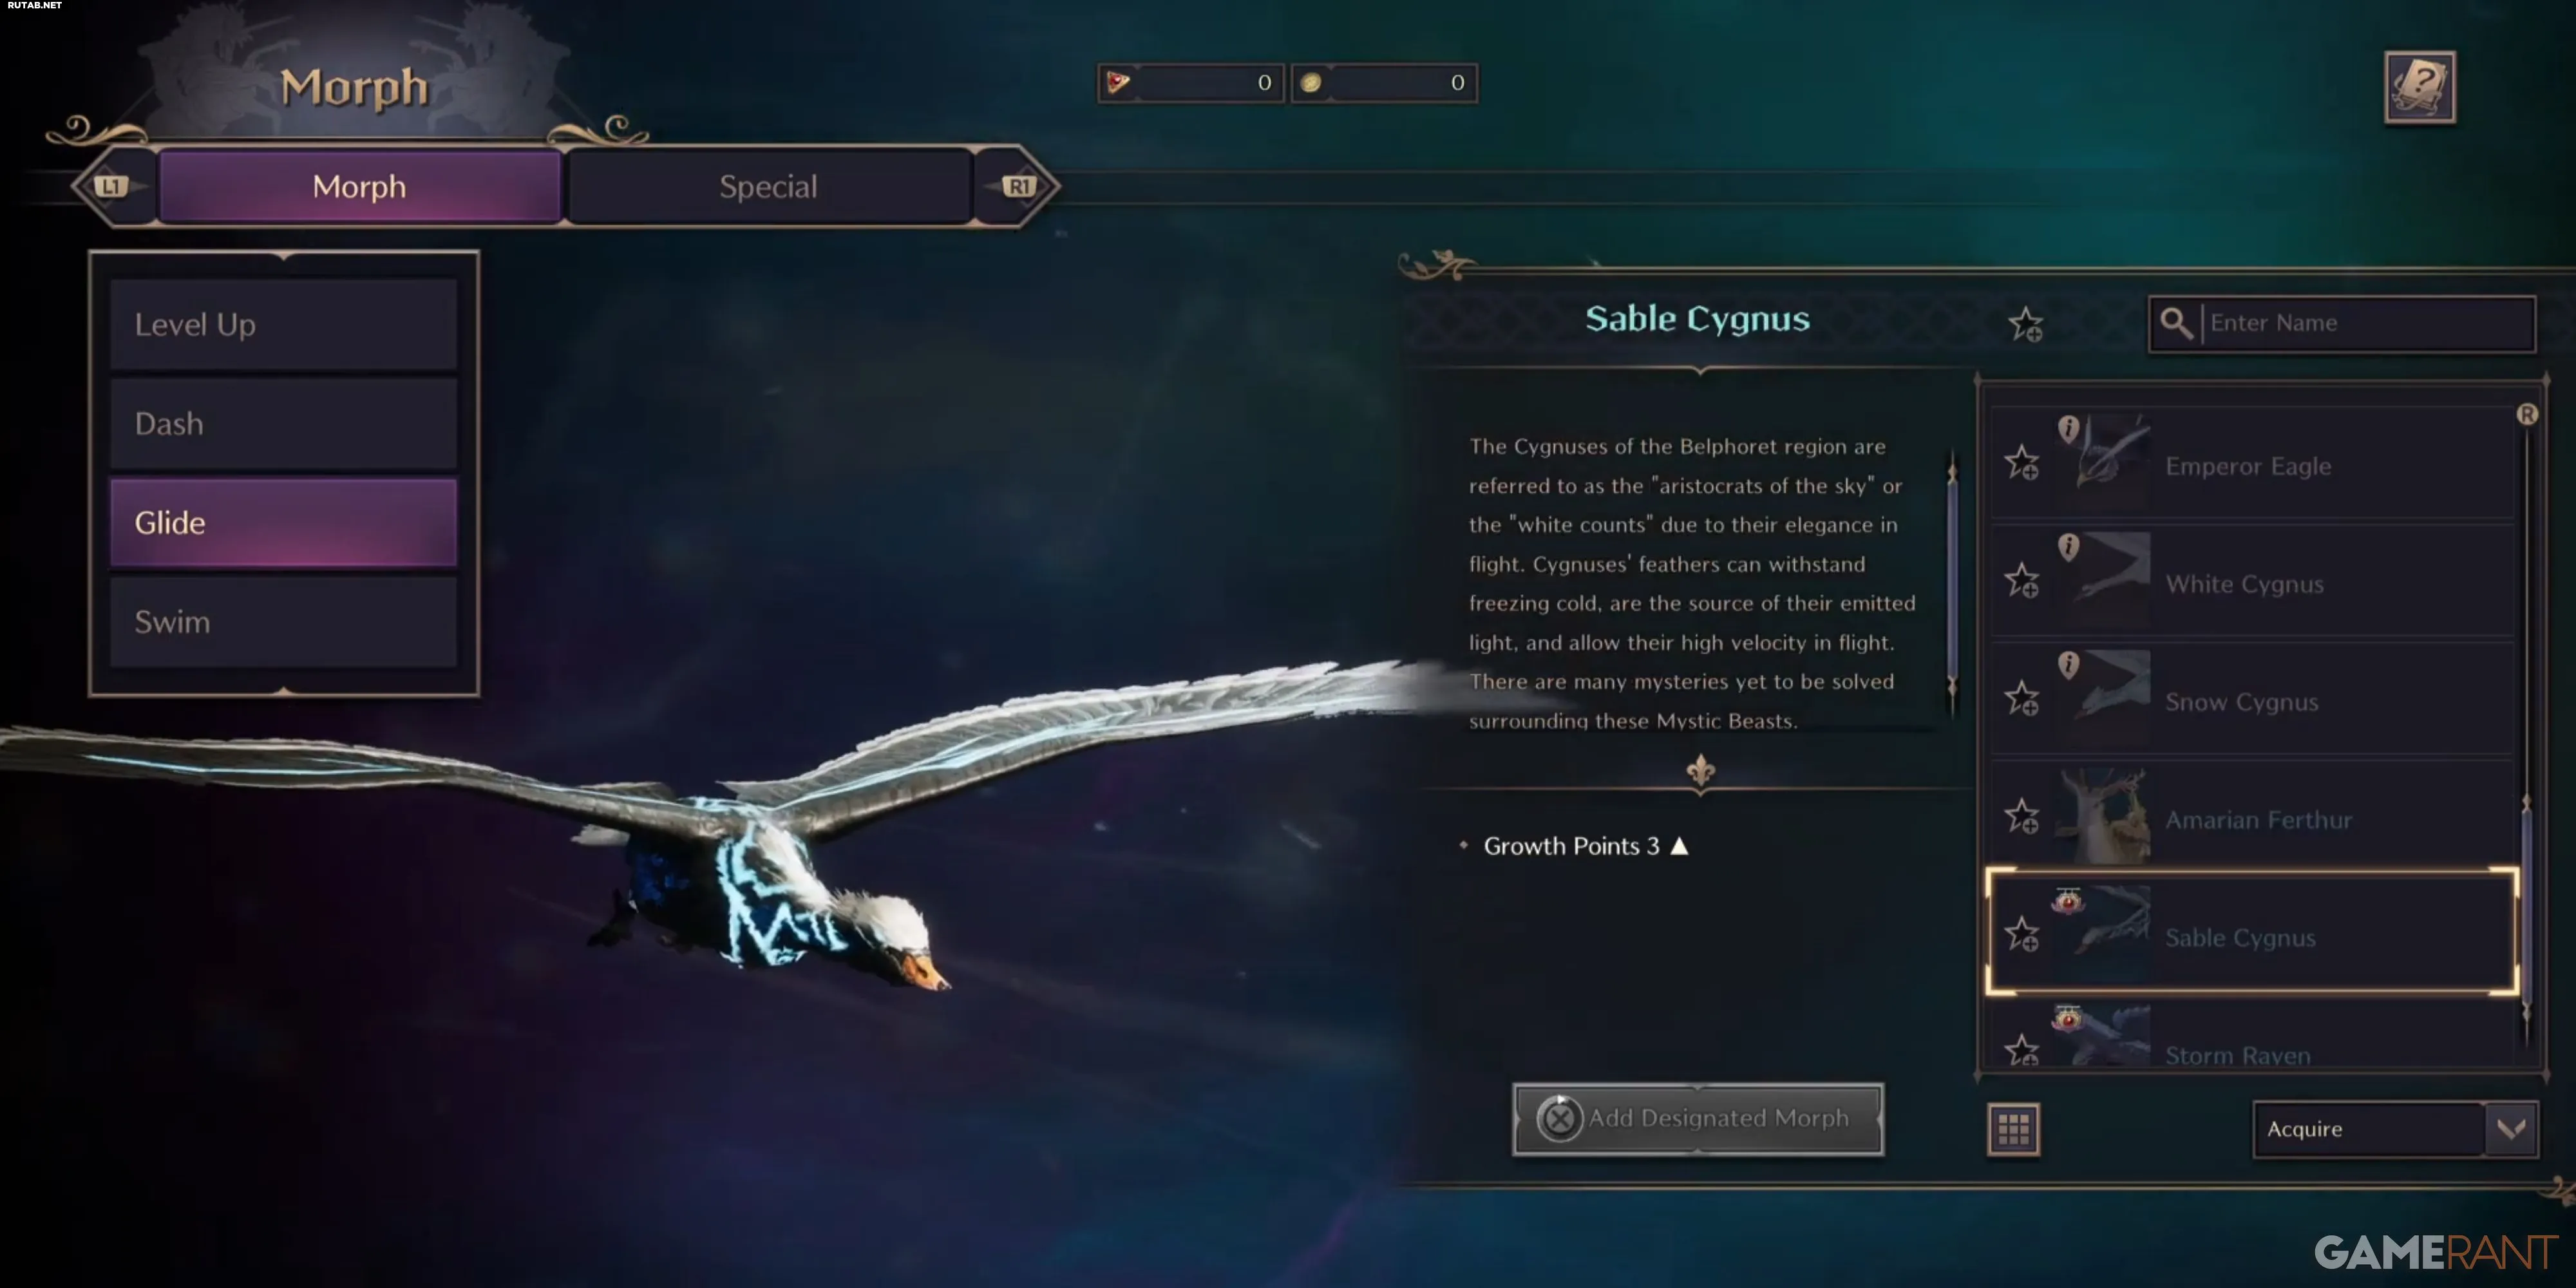Toggle favorite star for Amarian Ferthur
The width and height of the screenshot is (2576, 1288).
2021,817
